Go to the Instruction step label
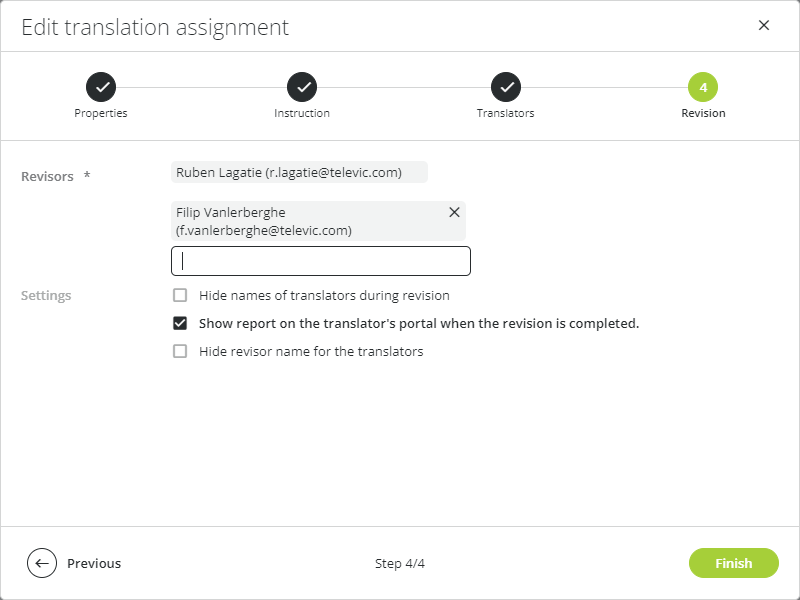The image size is (800, 600). pos(302,113)
